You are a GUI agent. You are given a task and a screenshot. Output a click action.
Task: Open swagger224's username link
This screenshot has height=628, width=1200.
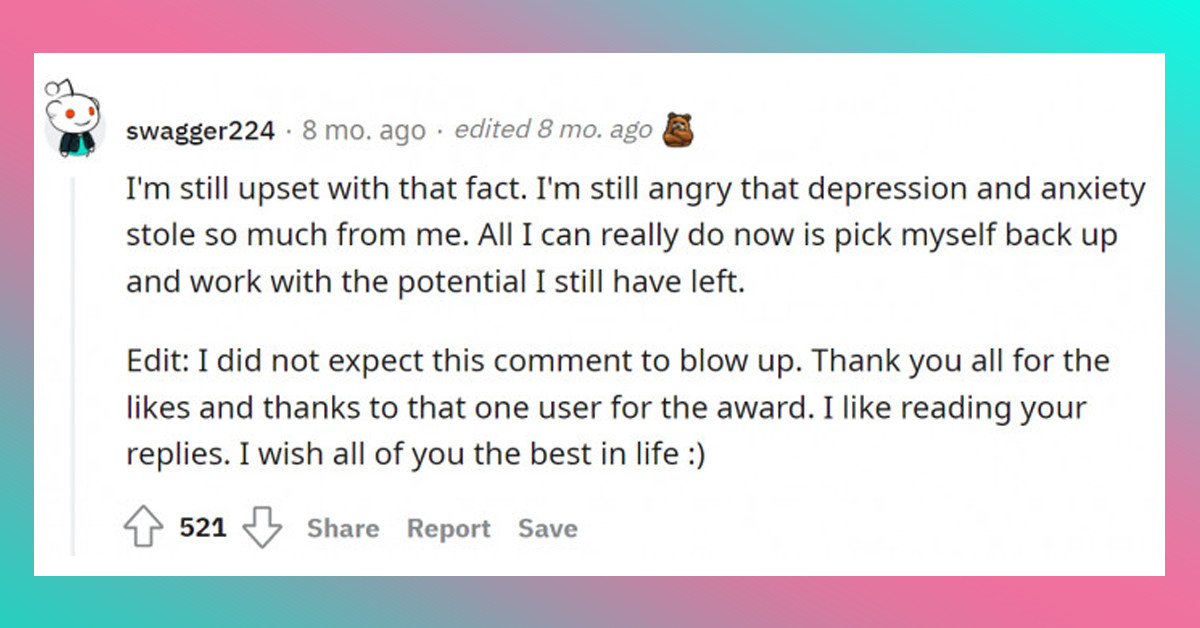coord(200,130)
